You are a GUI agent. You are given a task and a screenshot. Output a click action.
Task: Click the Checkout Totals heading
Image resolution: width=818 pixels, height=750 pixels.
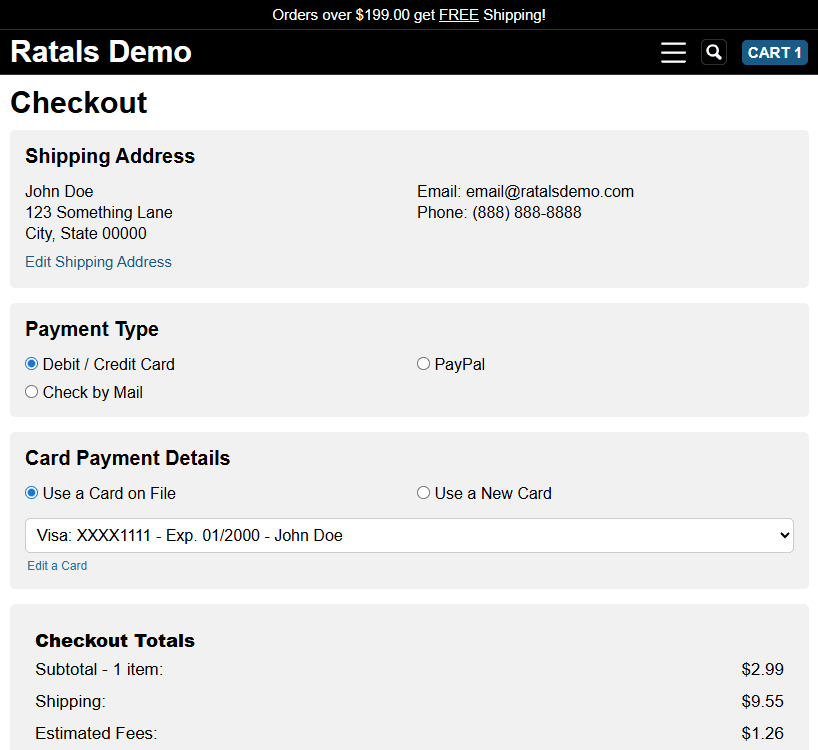pyautogui.click(x=115, y=640)
